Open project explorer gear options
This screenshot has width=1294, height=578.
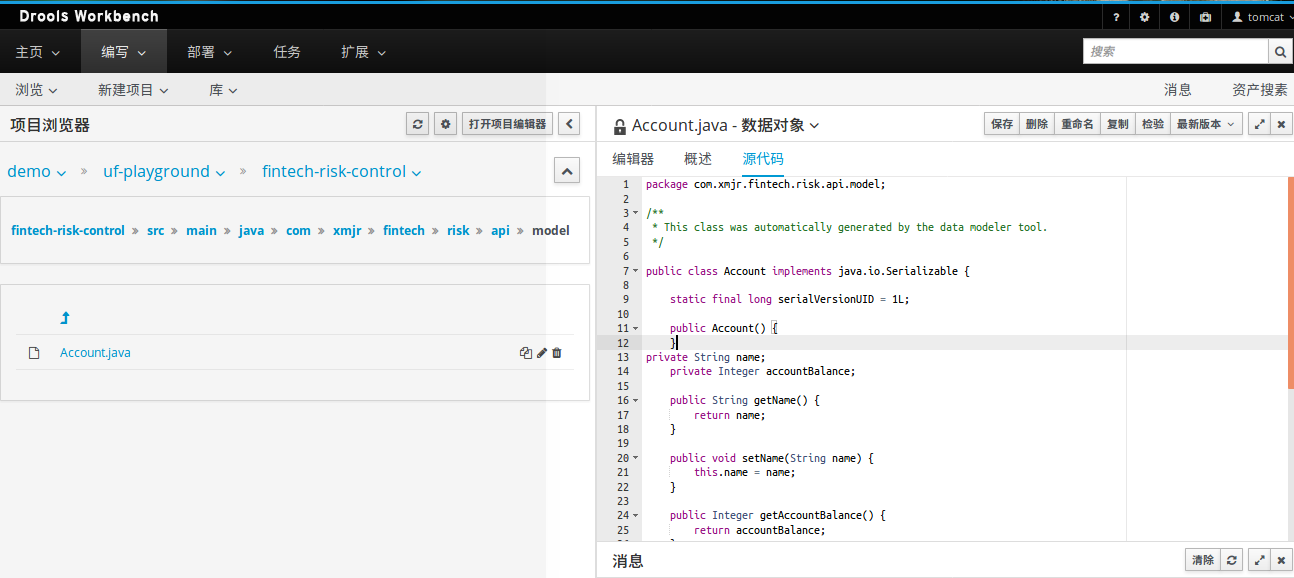446,124
